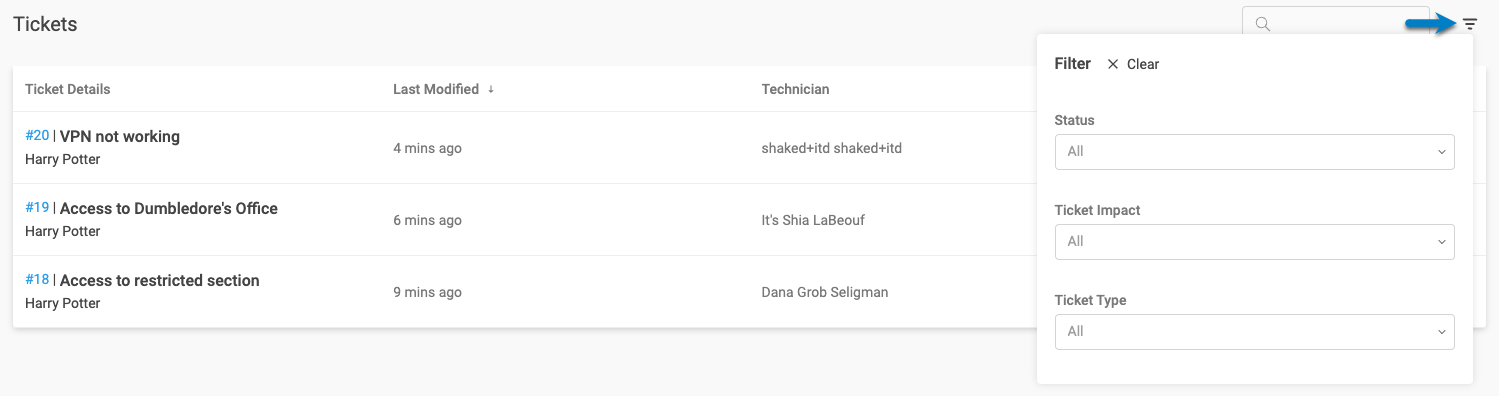Expand the Status dropdown
This screenshot has height=396, width=1499.
[x=1254, y=152]
